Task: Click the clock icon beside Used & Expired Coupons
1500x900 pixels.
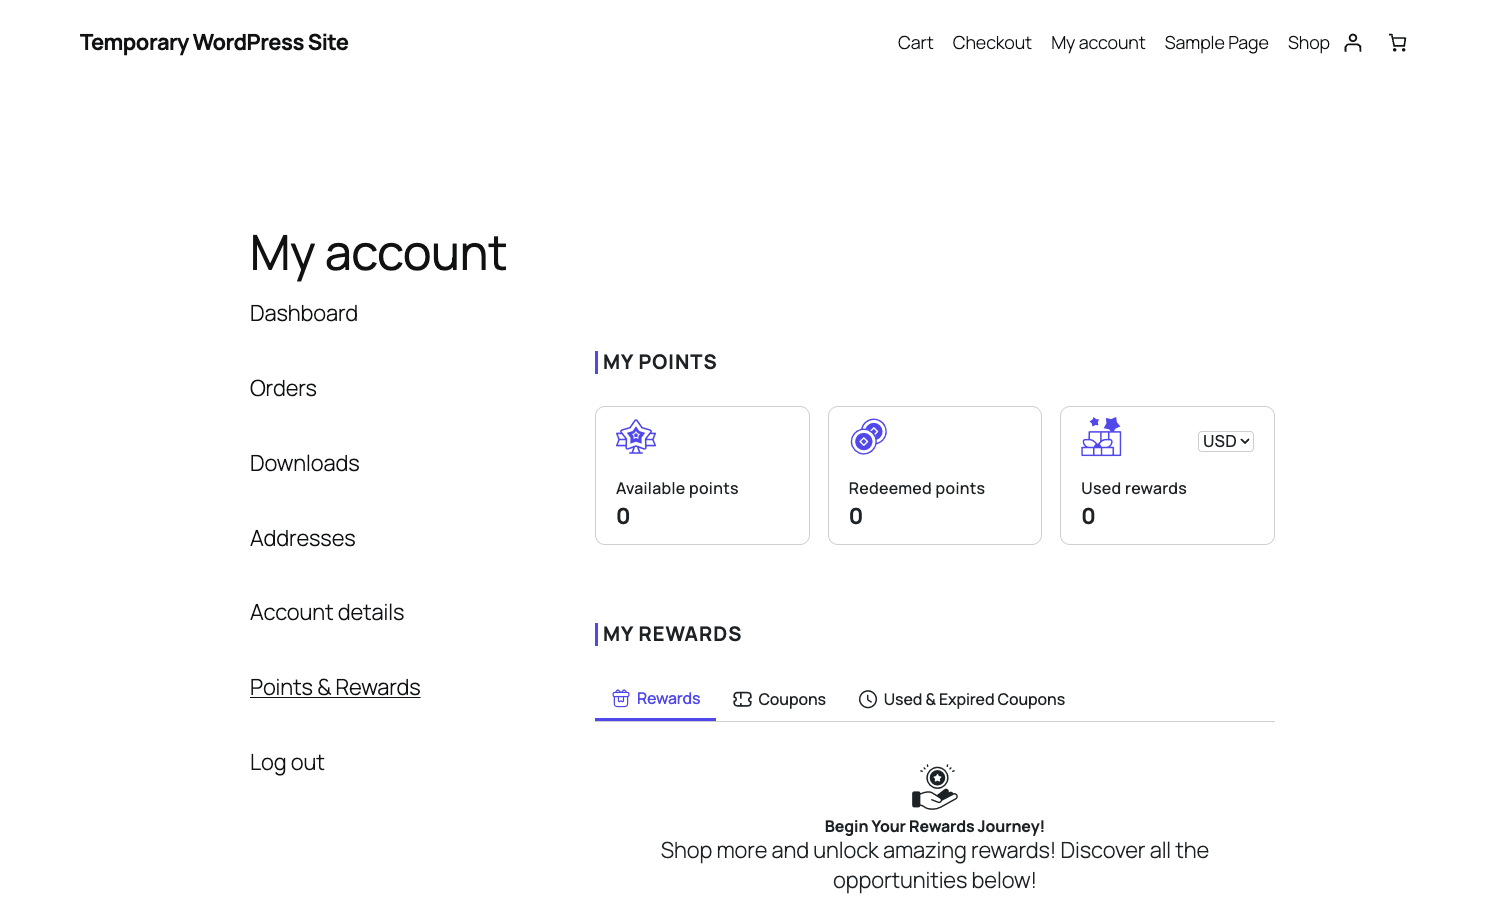Action: (868, 699)
